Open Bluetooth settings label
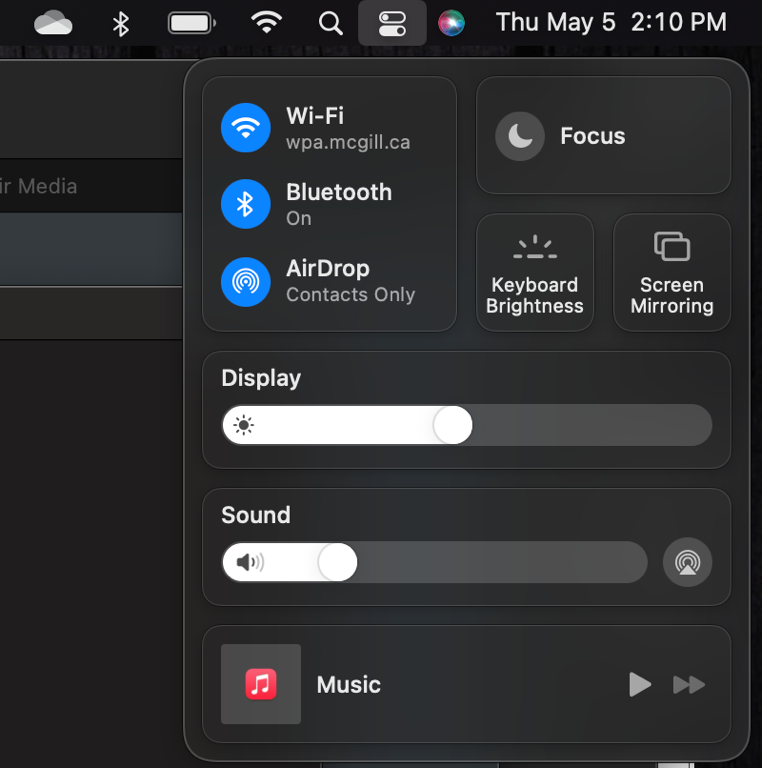The width and height of the screenshot is (762, 768). pyautogui.click(x=339, y=192)
